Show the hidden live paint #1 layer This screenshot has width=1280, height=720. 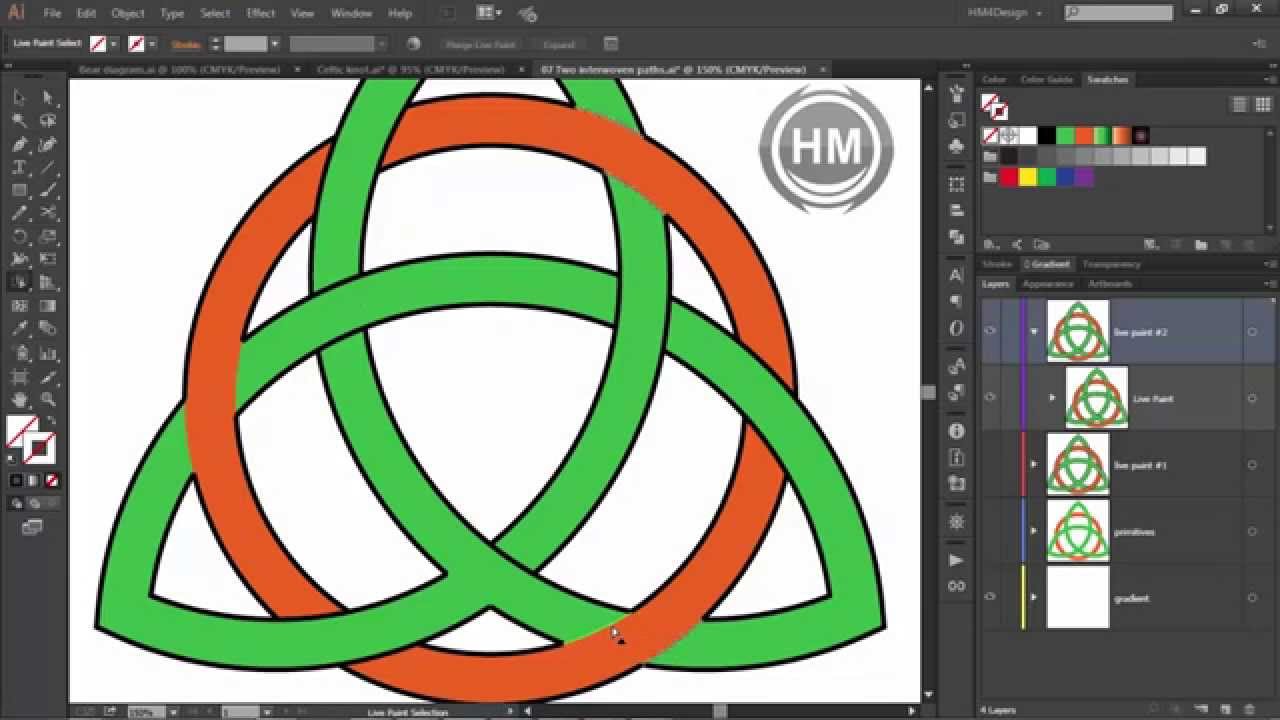pos(990,464)
